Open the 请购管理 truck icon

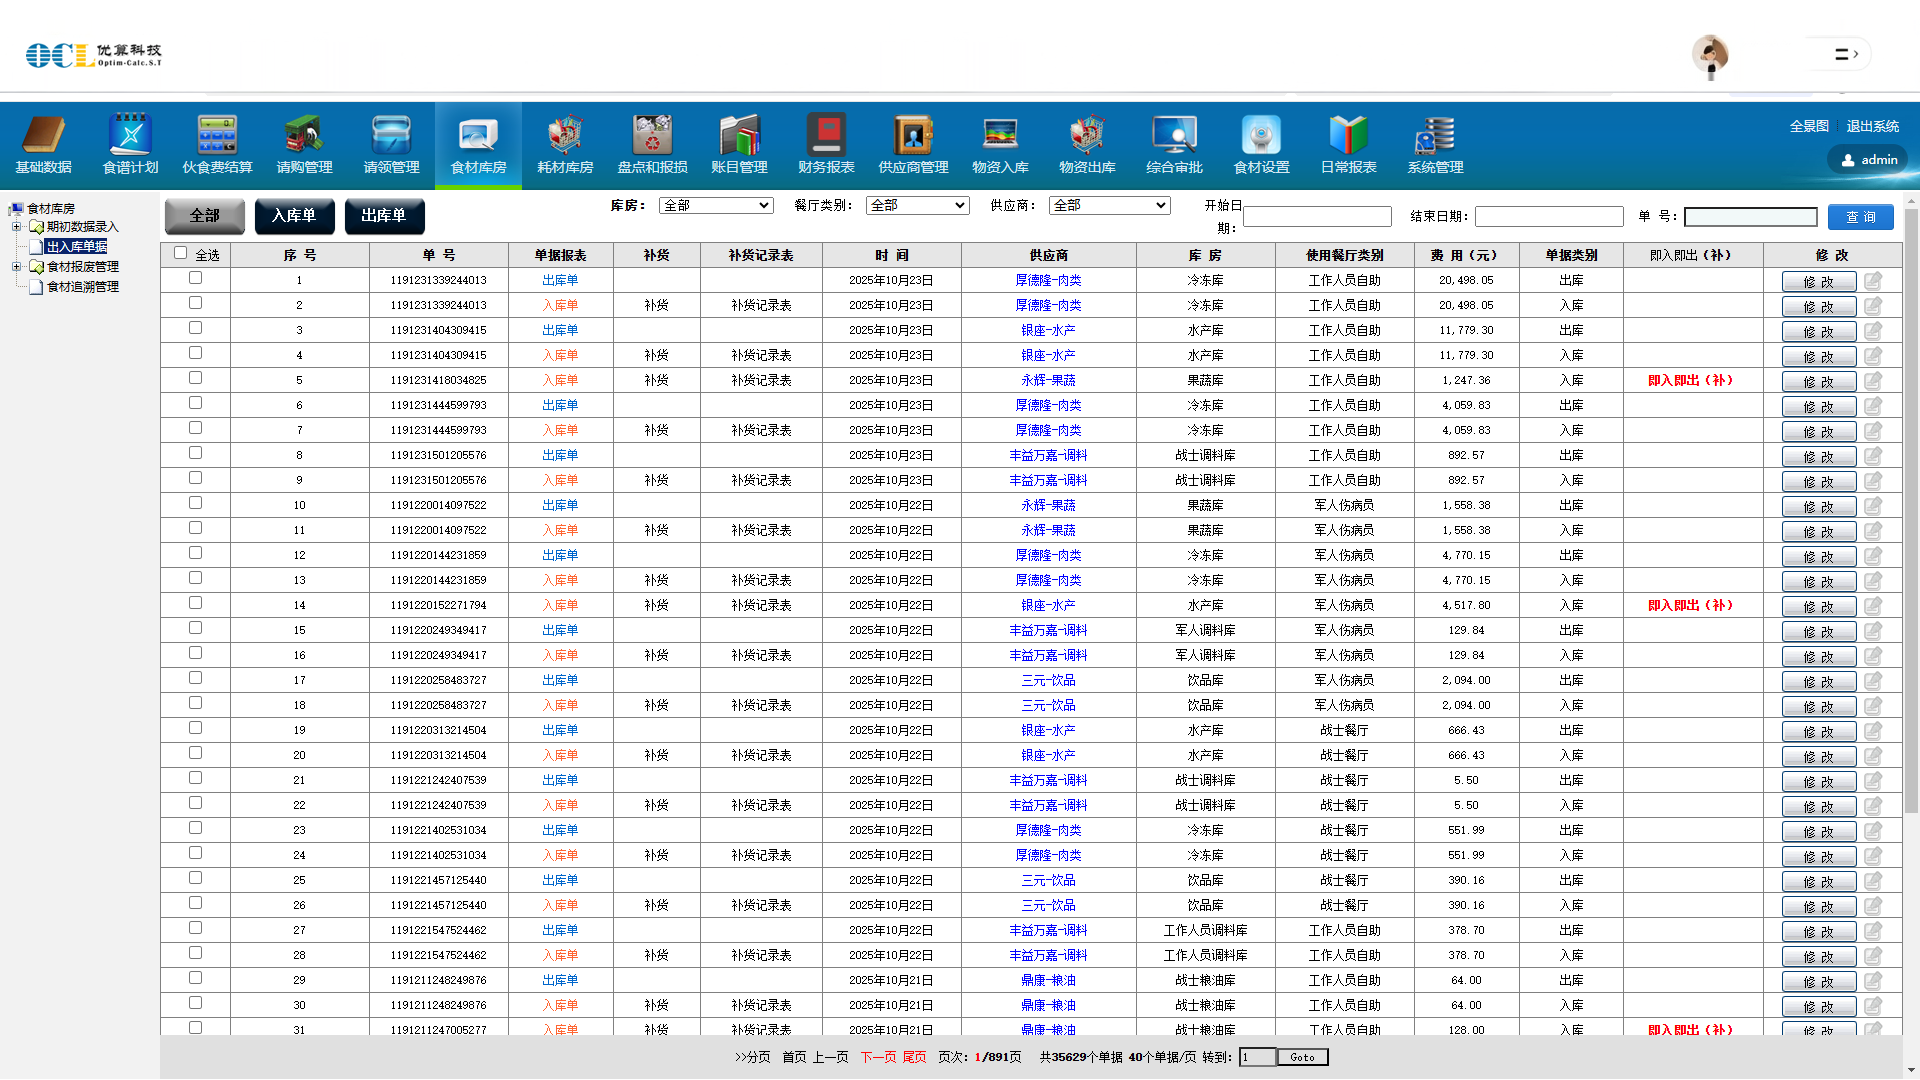click(304, 135)
